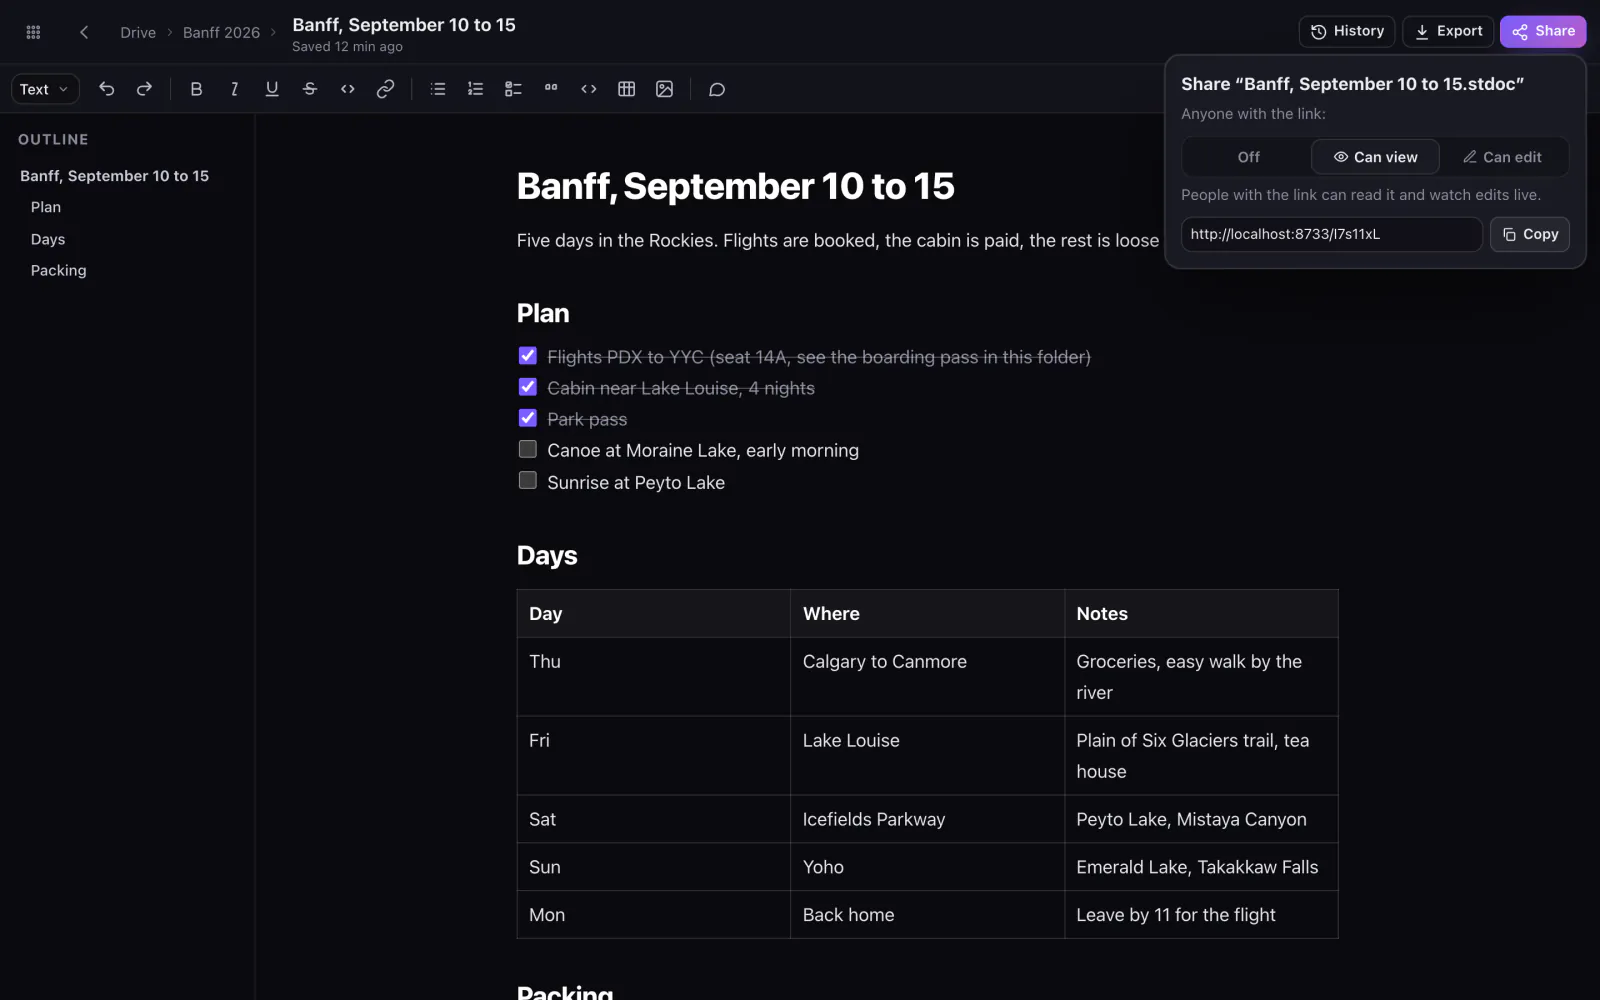Viewport: 1600px width, 1000px height.
Task: Navigate to Banff 2026 folder breadcrumb
Action: pyautogui.click(x=221, y=32)
